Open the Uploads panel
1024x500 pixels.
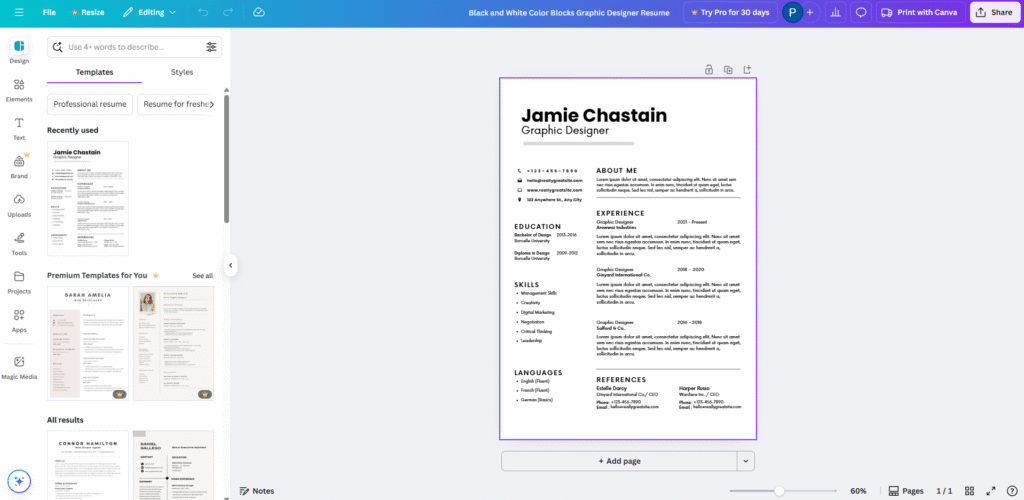pos(19,204)
